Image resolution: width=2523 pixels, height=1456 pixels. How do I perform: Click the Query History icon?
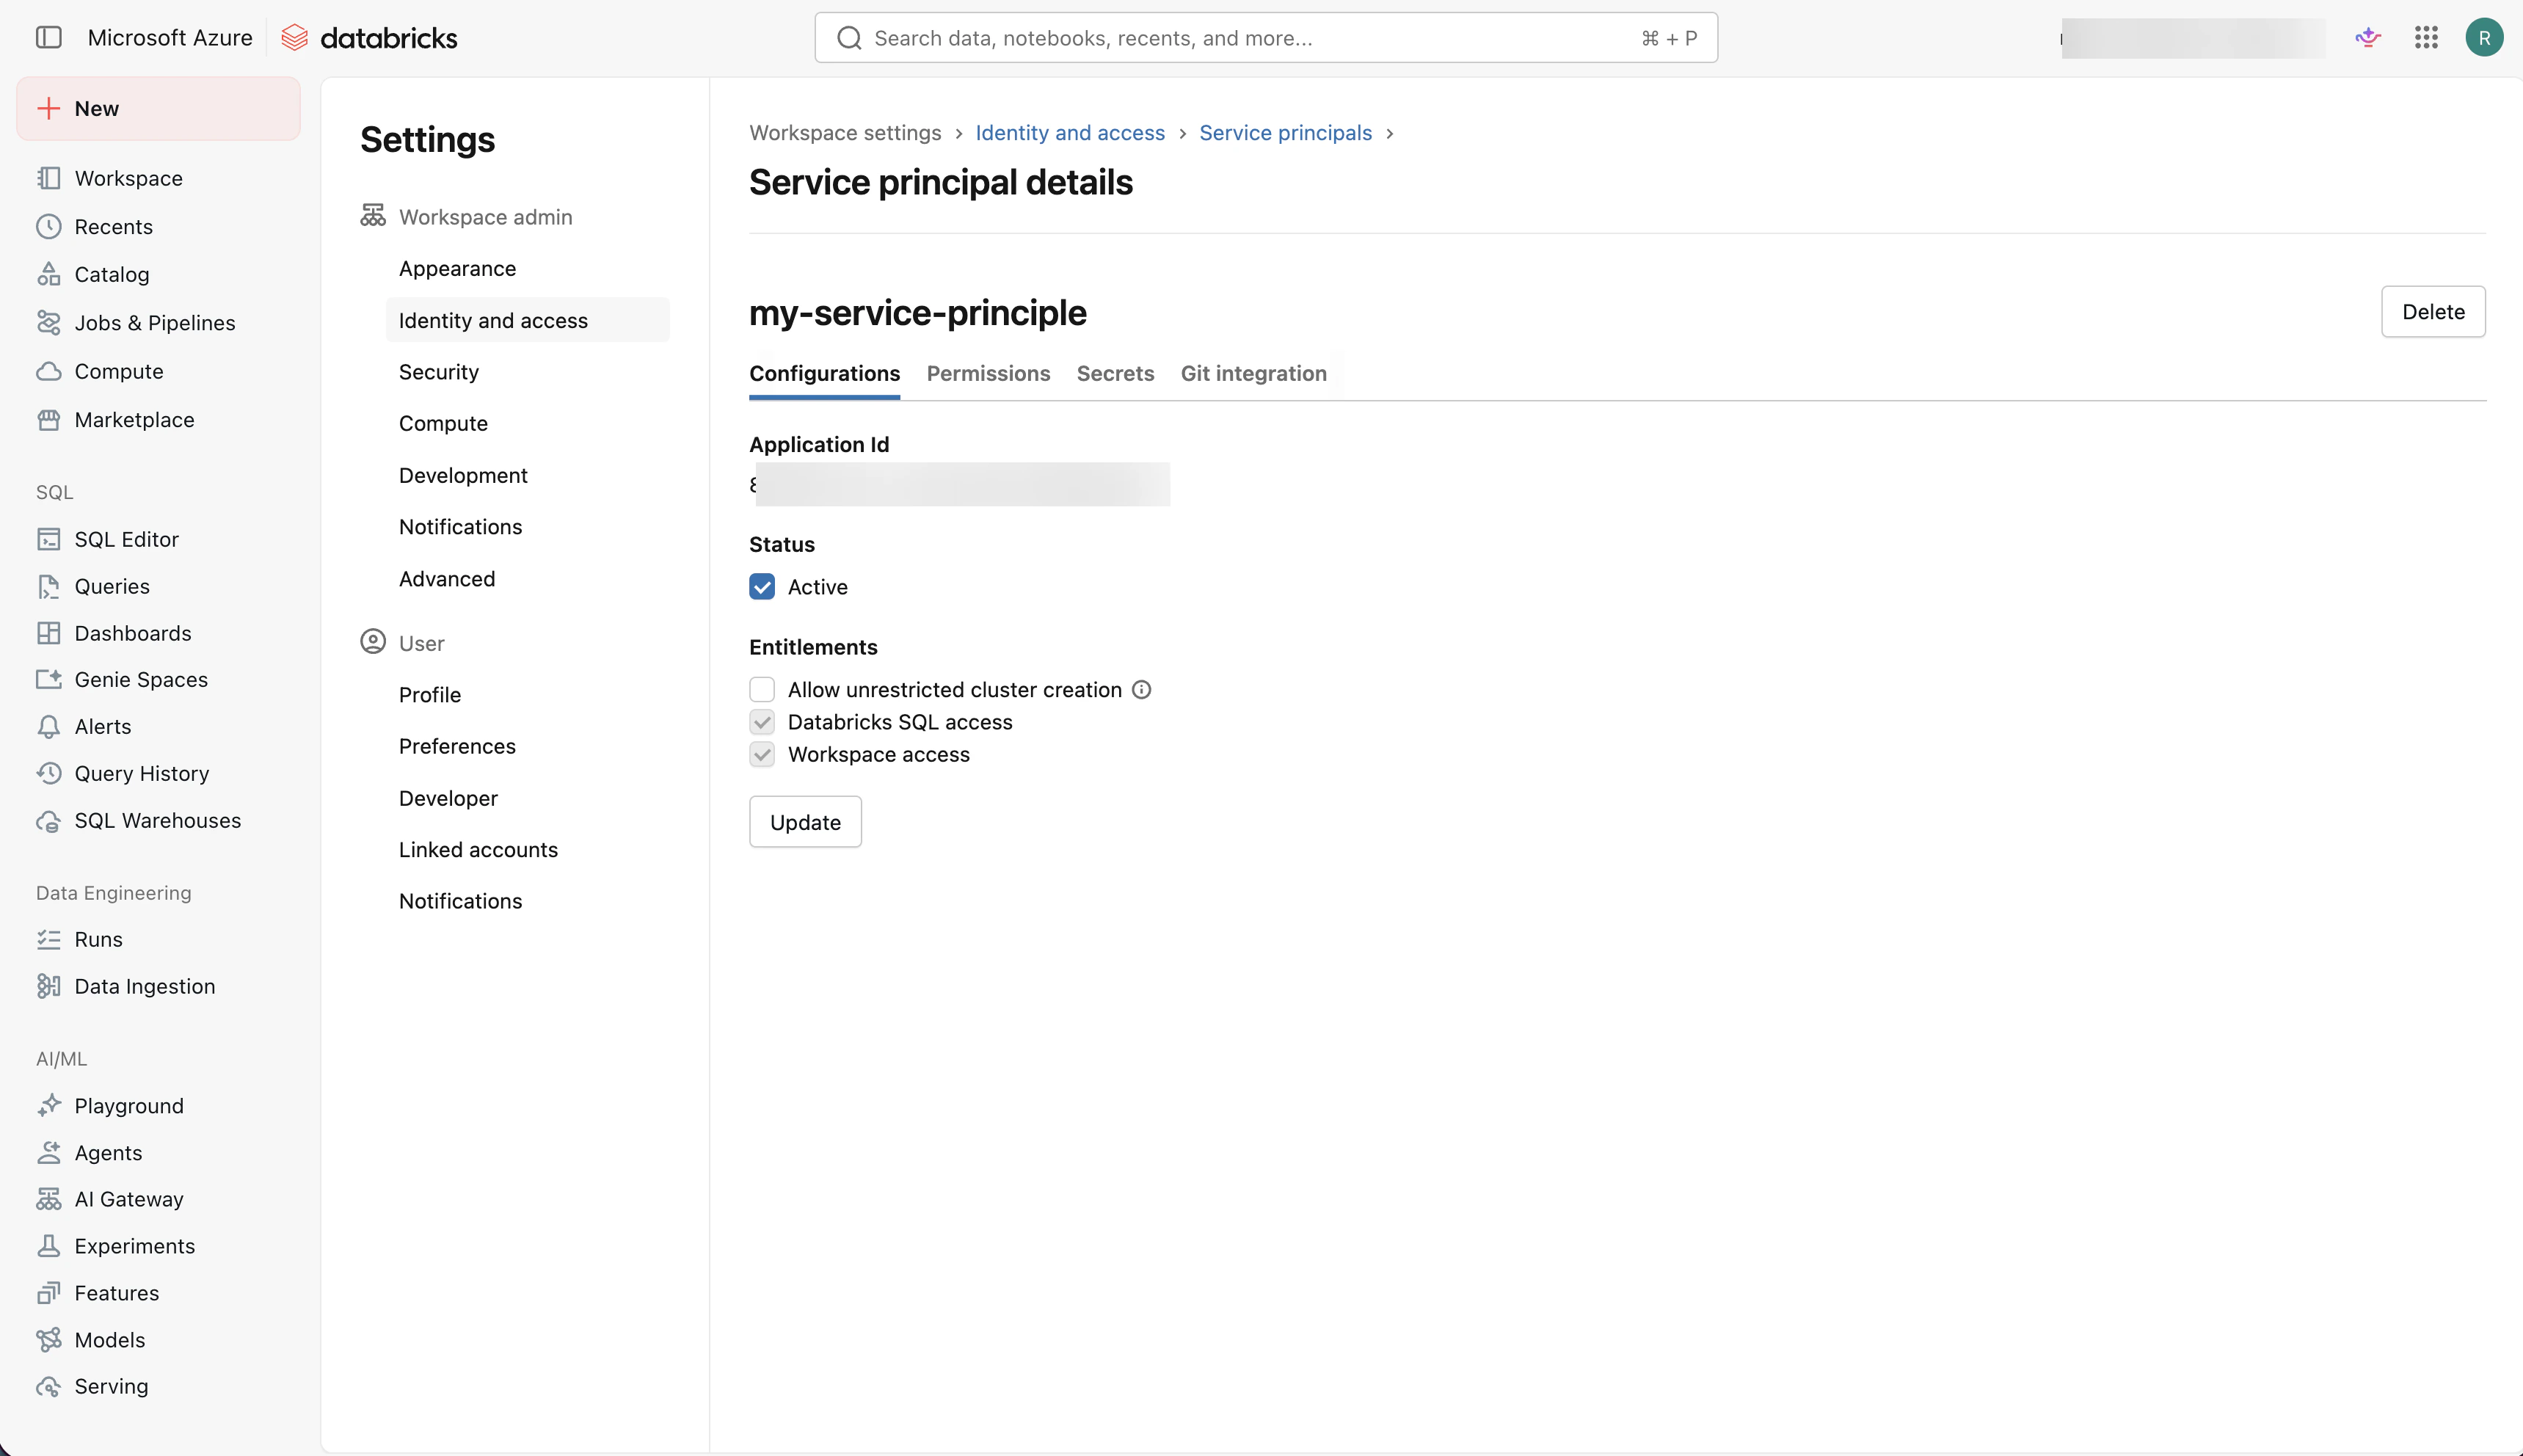(x=49, y=773)
